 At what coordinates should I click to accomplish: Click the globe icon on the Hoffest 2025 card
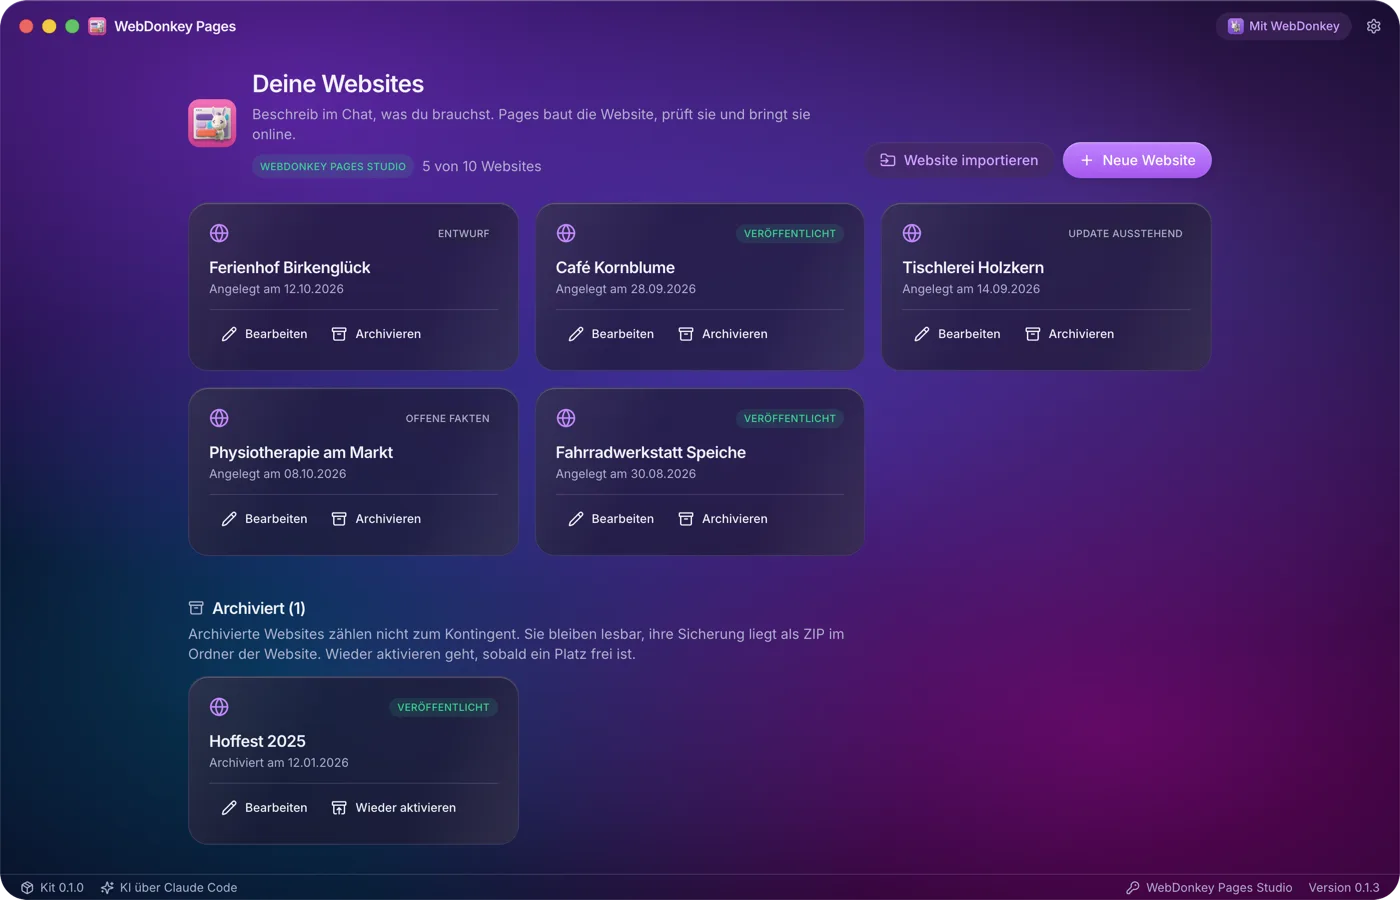pyautogui.click(x=219, y=707)
